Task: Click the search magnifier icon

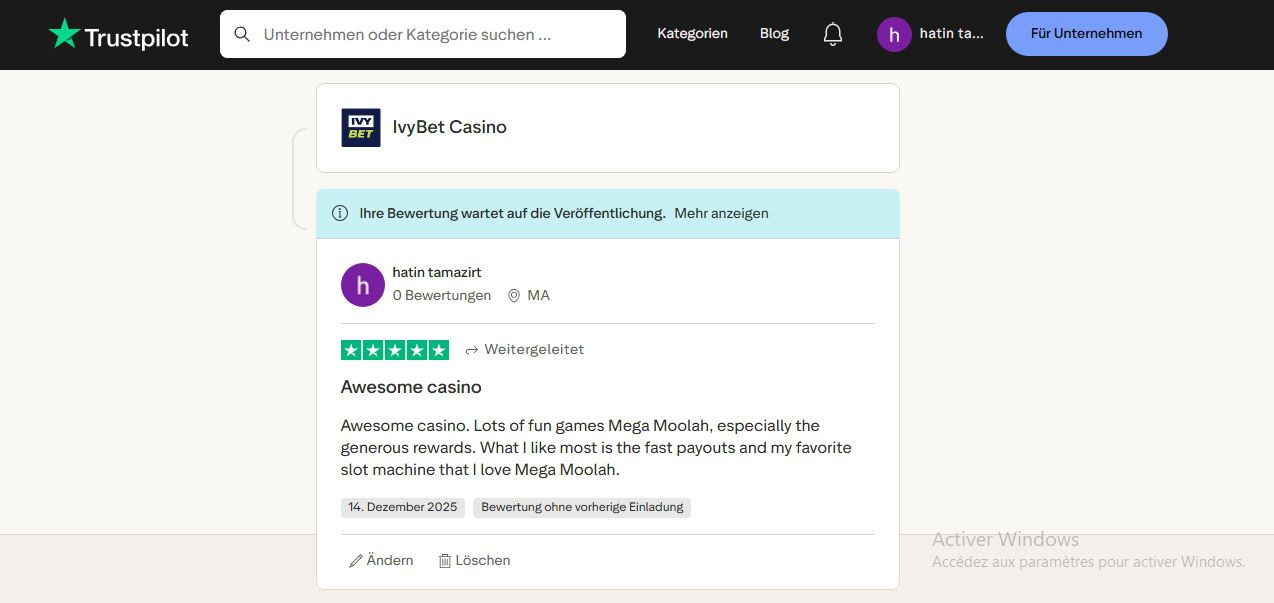Action: pos(242,34)
